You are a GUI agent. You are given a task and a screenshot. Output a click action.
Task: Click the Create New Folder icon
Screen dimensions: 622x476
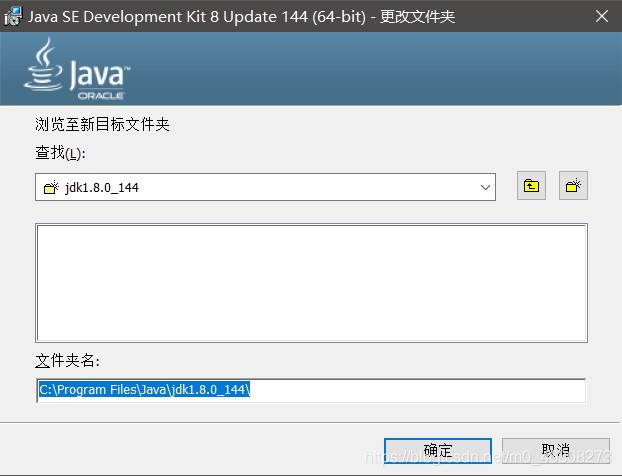573,186
